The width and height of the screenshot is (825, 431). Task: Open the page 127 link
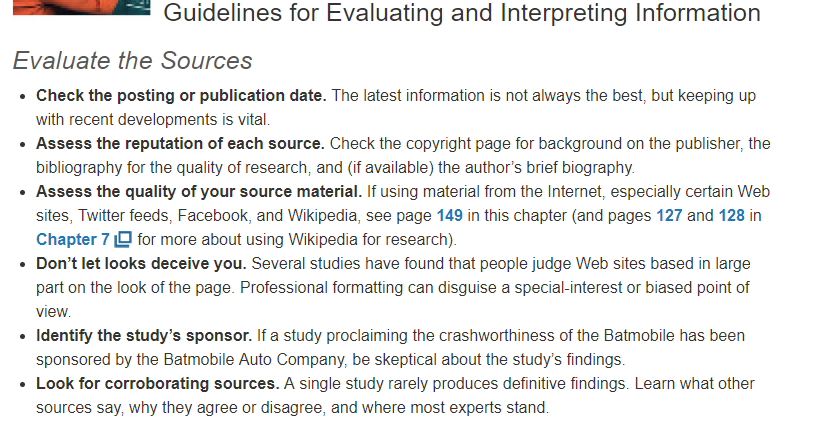[x=669, y=215]
